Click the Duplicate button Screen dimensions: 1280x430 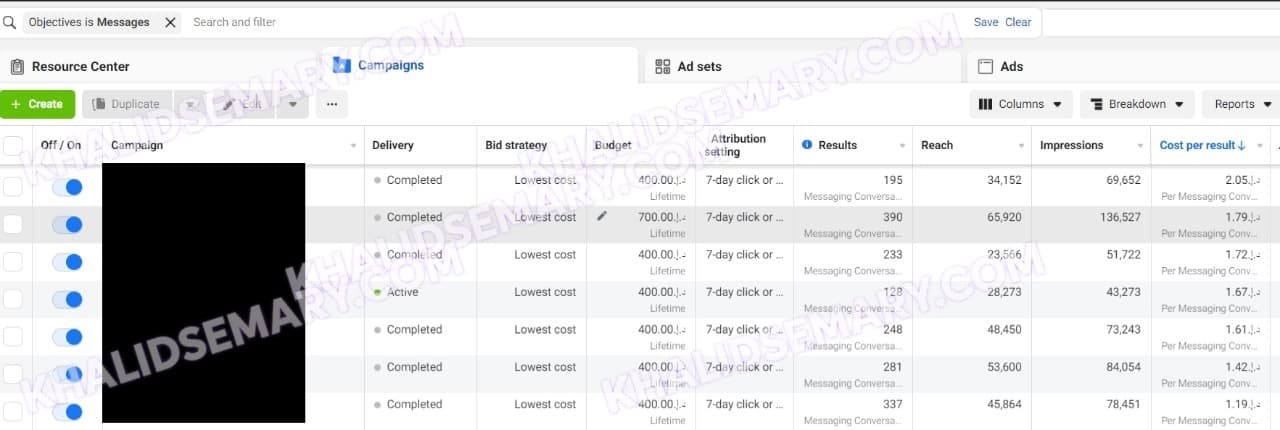[x=127, y=104]
